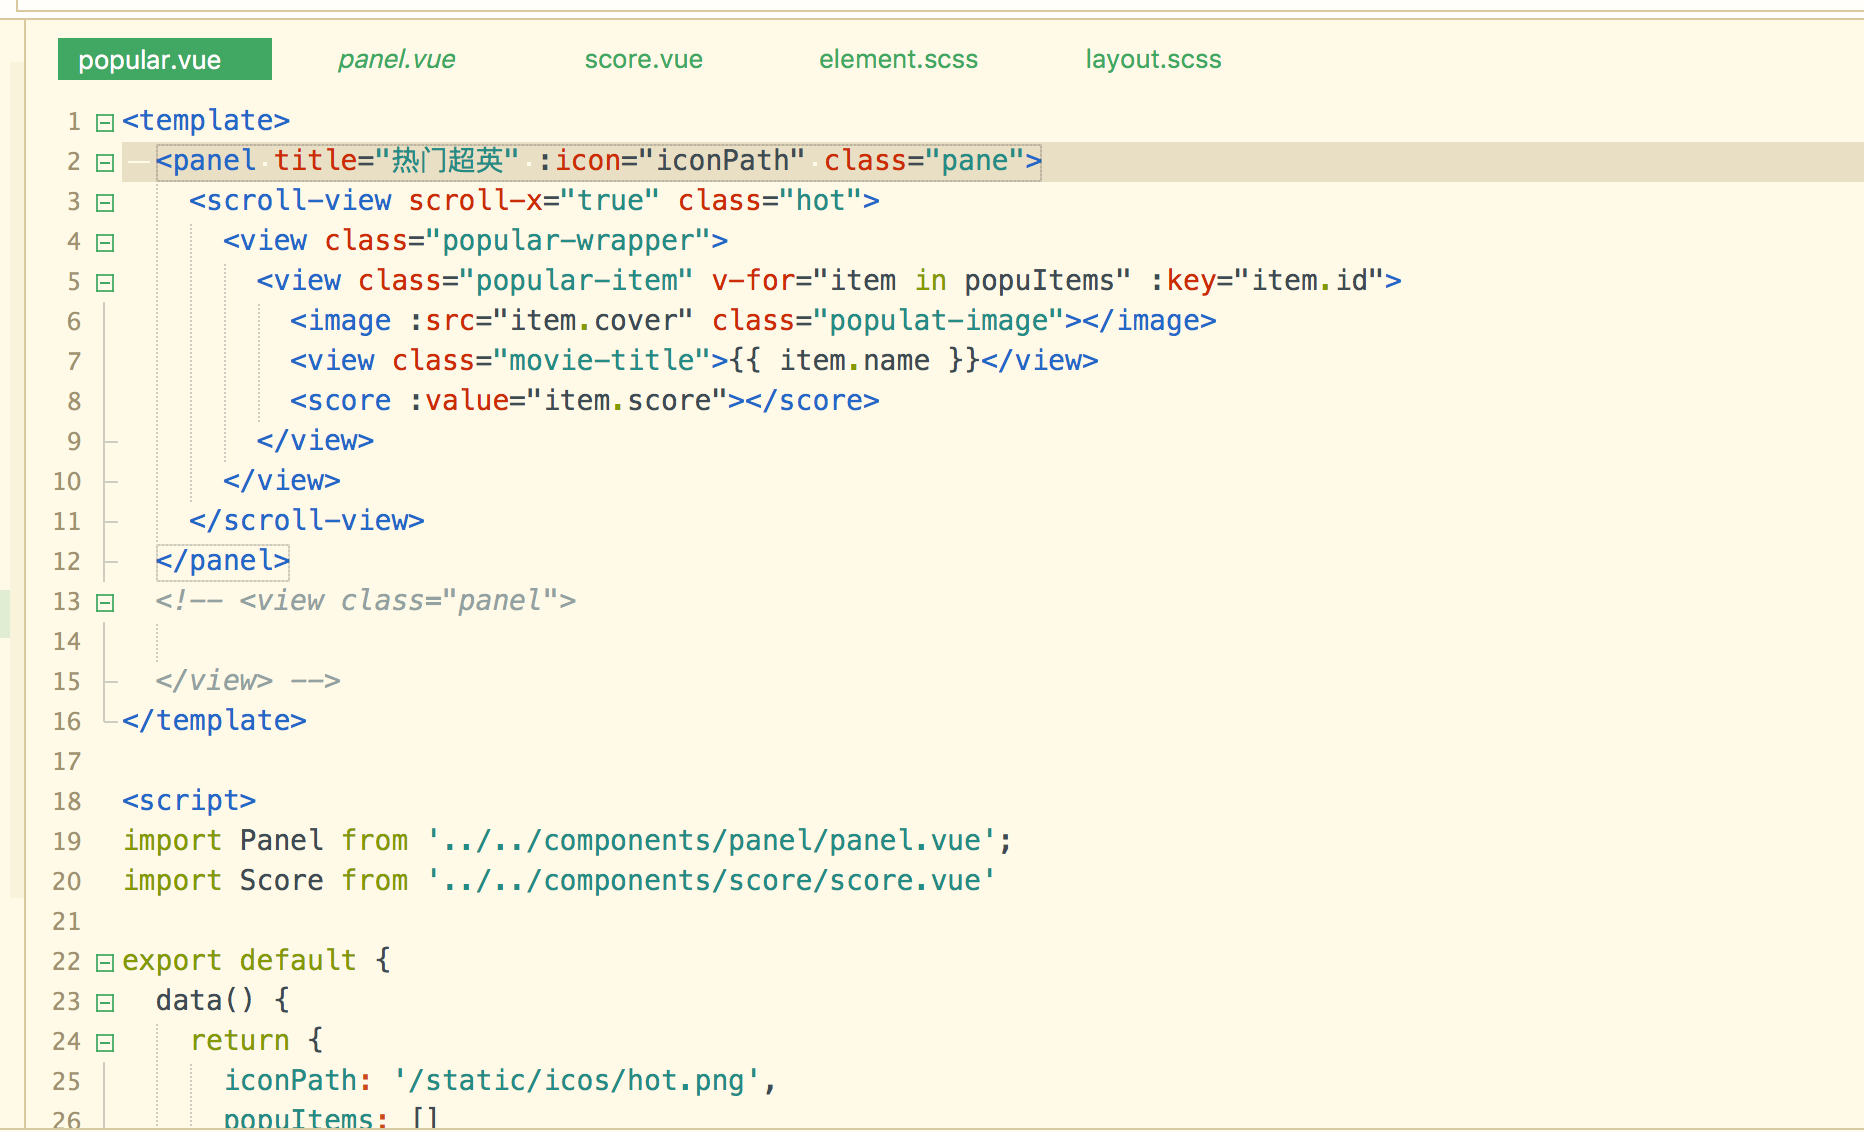
Task: Place cursor in title="热门超英" attribute
Action: click(x=396, y=160)
